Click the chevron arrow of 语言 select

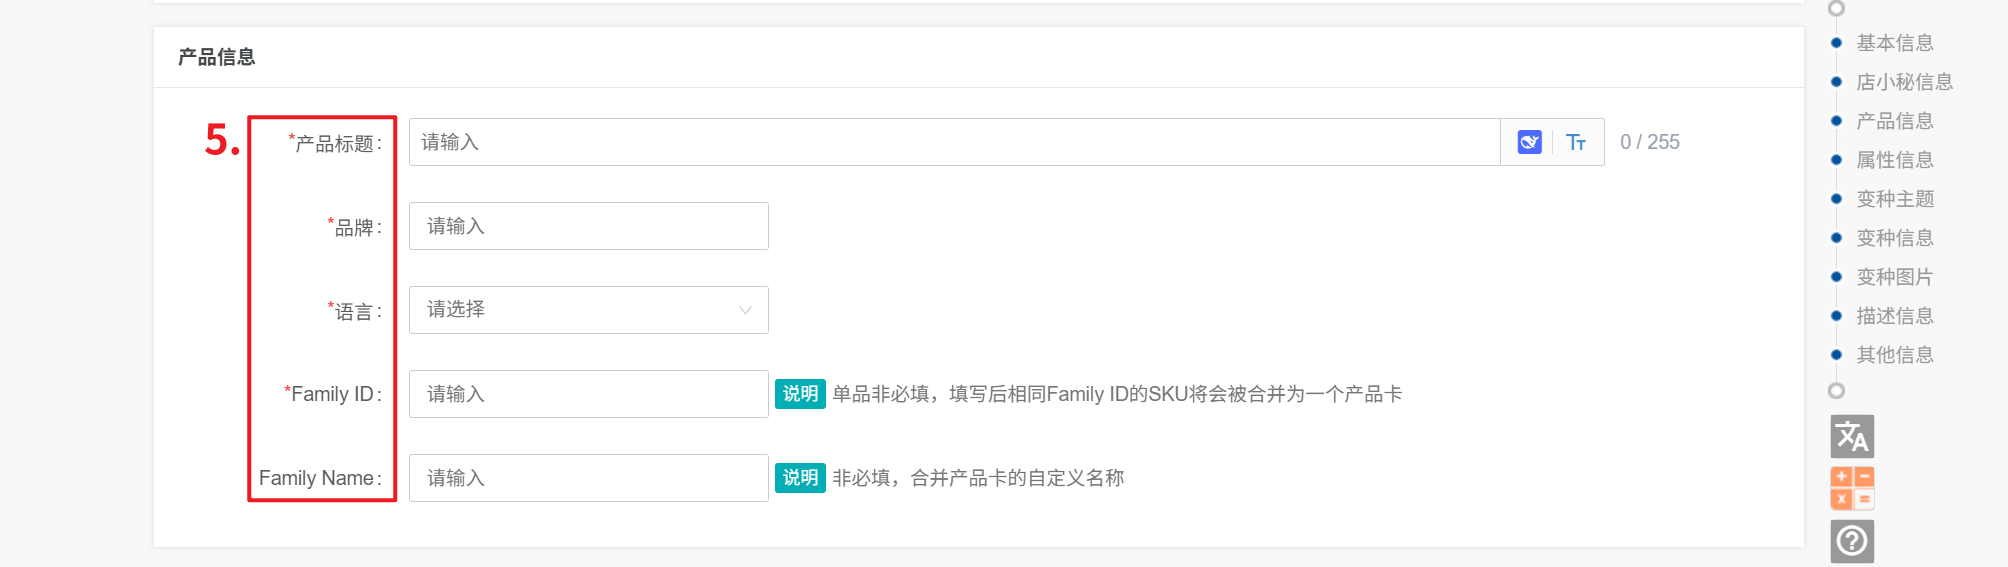(x=745, y=310)
